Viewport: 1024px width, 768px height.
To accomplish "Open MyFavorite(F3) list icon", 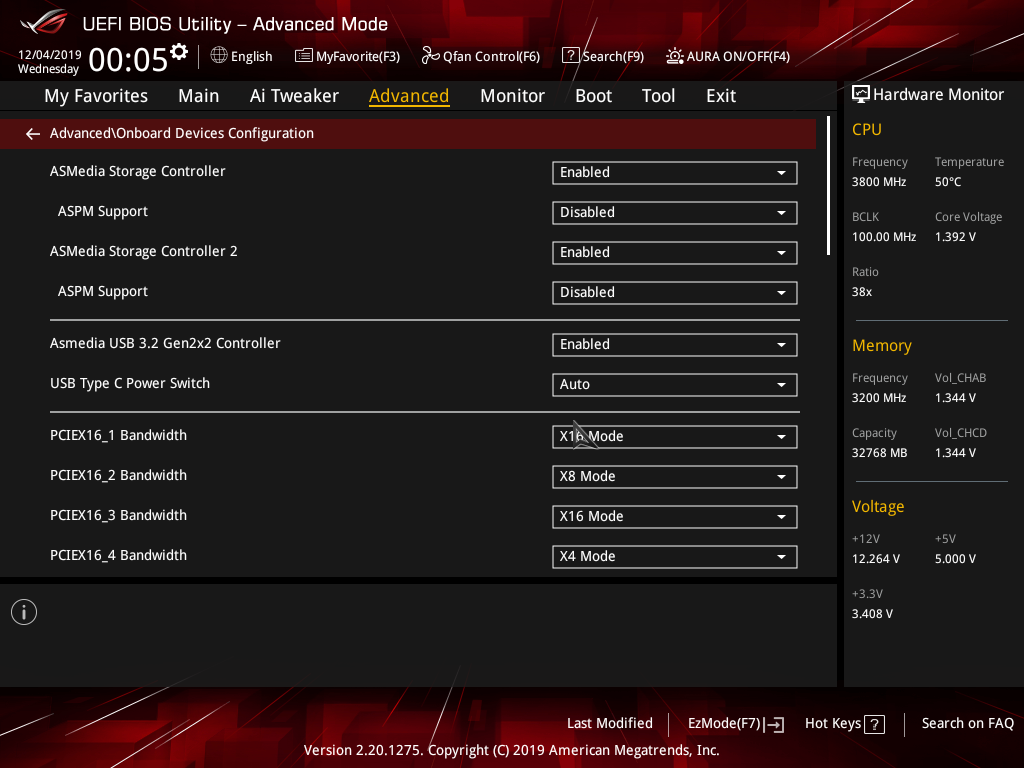I will (x=303, y=56).
